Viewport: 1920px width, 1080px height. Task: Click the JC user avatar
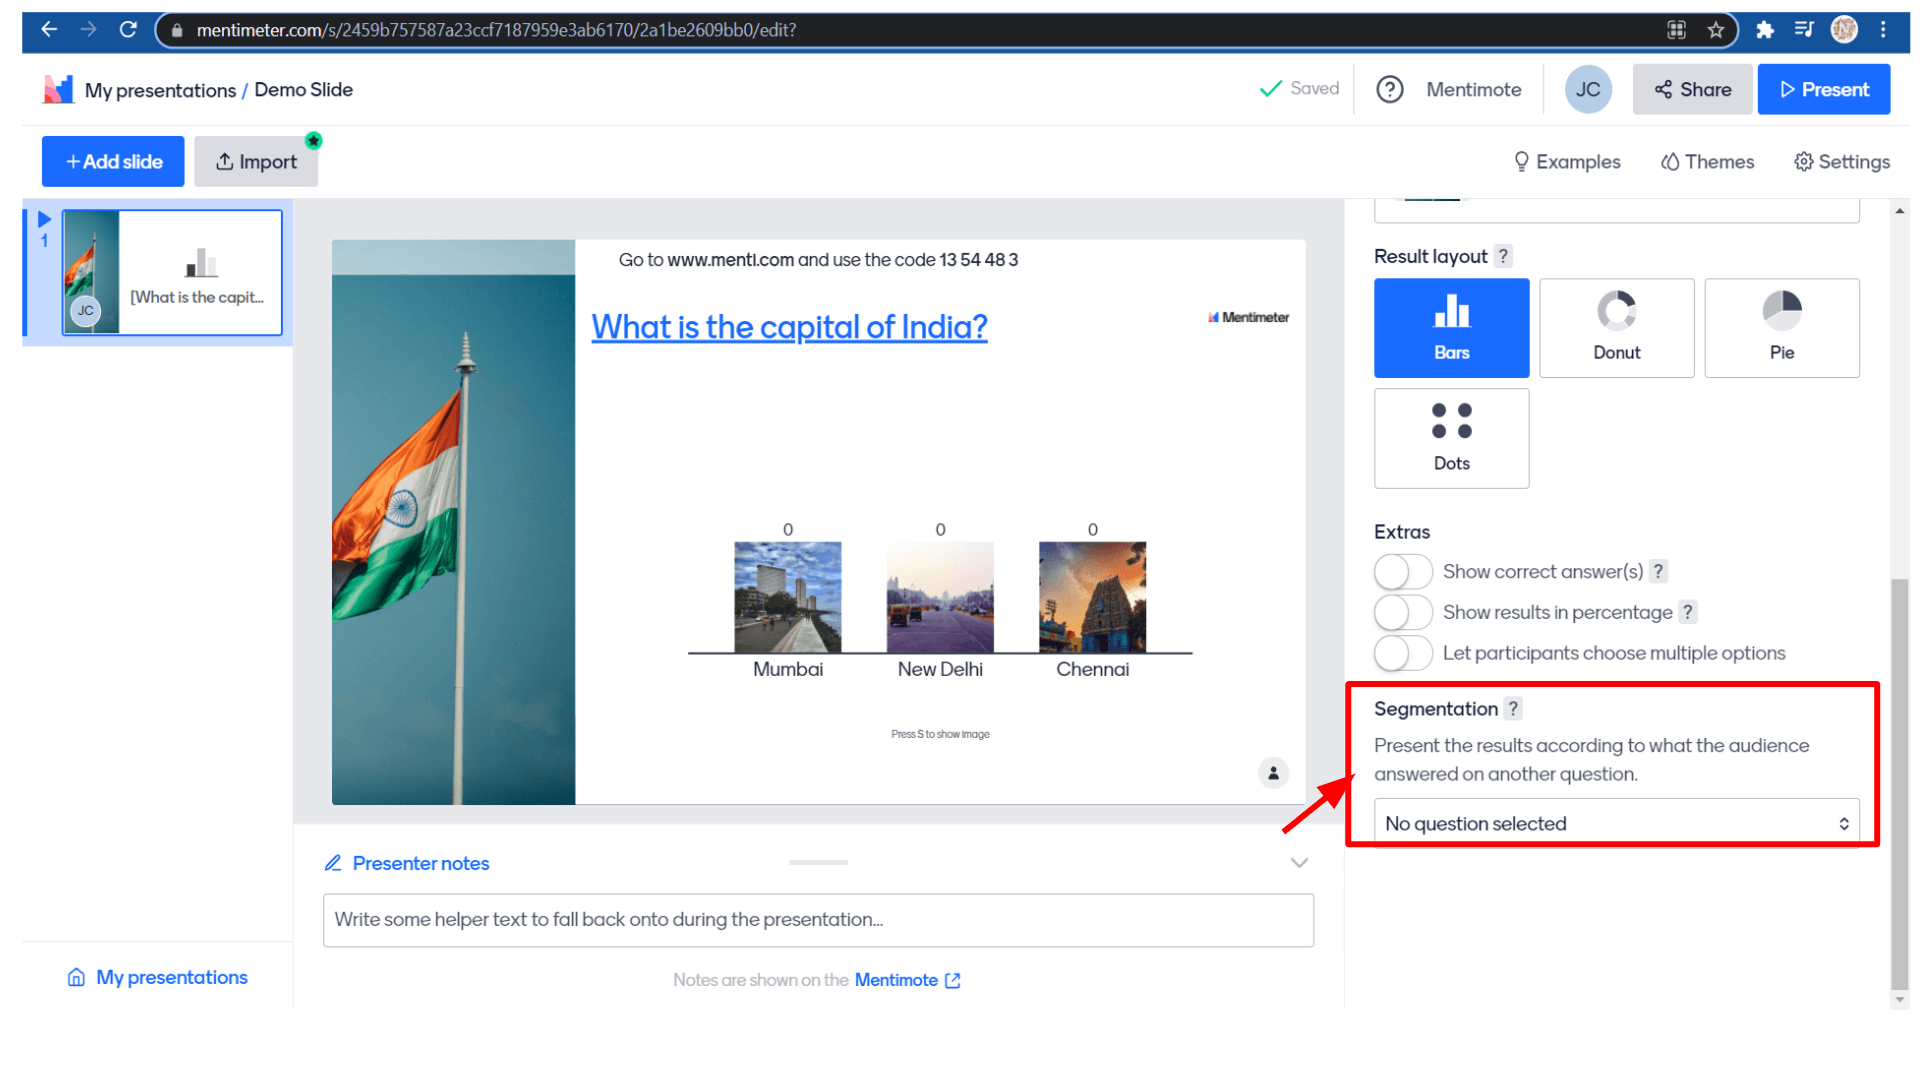pos(1587,90)
